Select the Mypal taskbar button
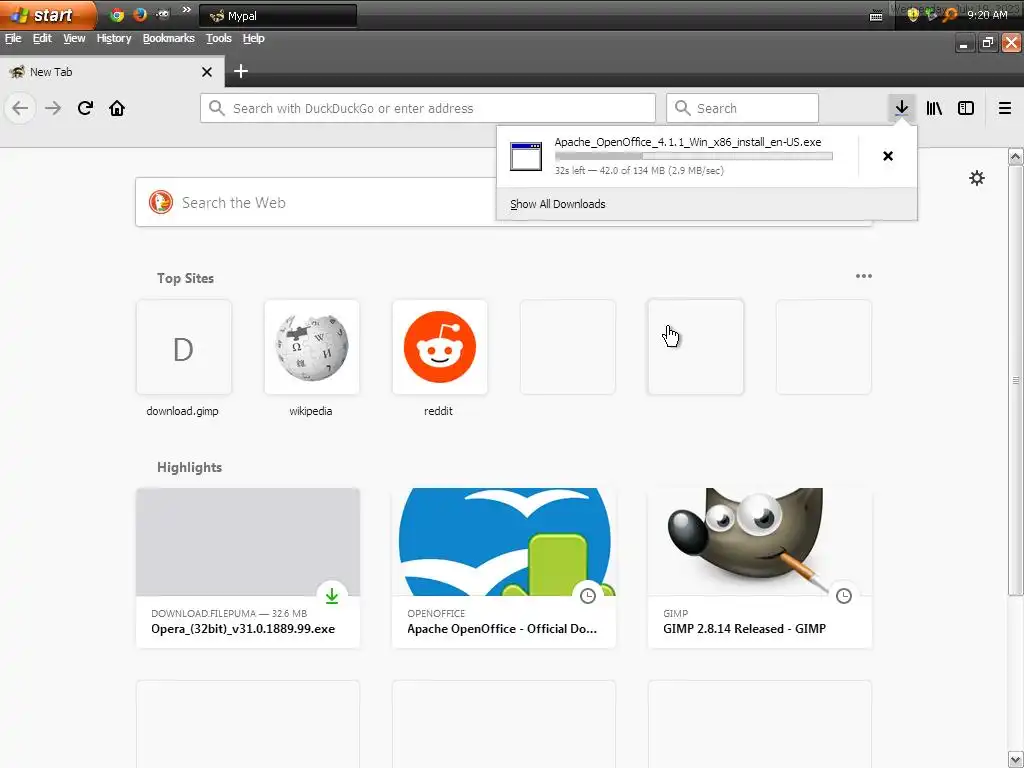Image resolution: width=1024 pixels, height=768 pixels. coord(278,16)
